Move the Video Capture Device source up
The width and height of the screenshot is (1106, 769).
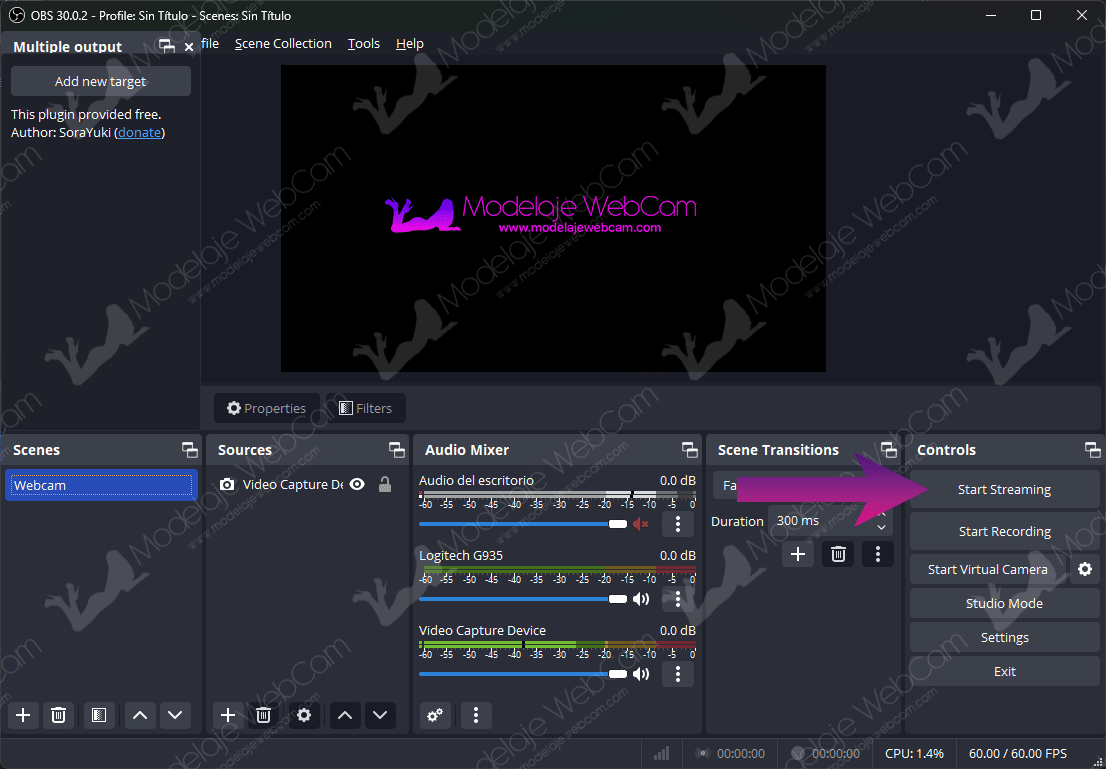(x=344, y=715)
